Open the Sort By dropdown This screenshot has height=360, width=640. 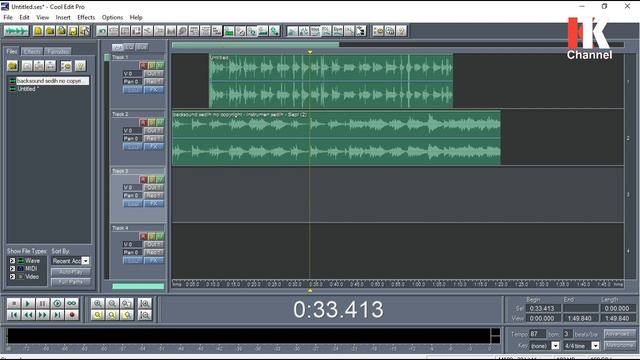(85, 261)
